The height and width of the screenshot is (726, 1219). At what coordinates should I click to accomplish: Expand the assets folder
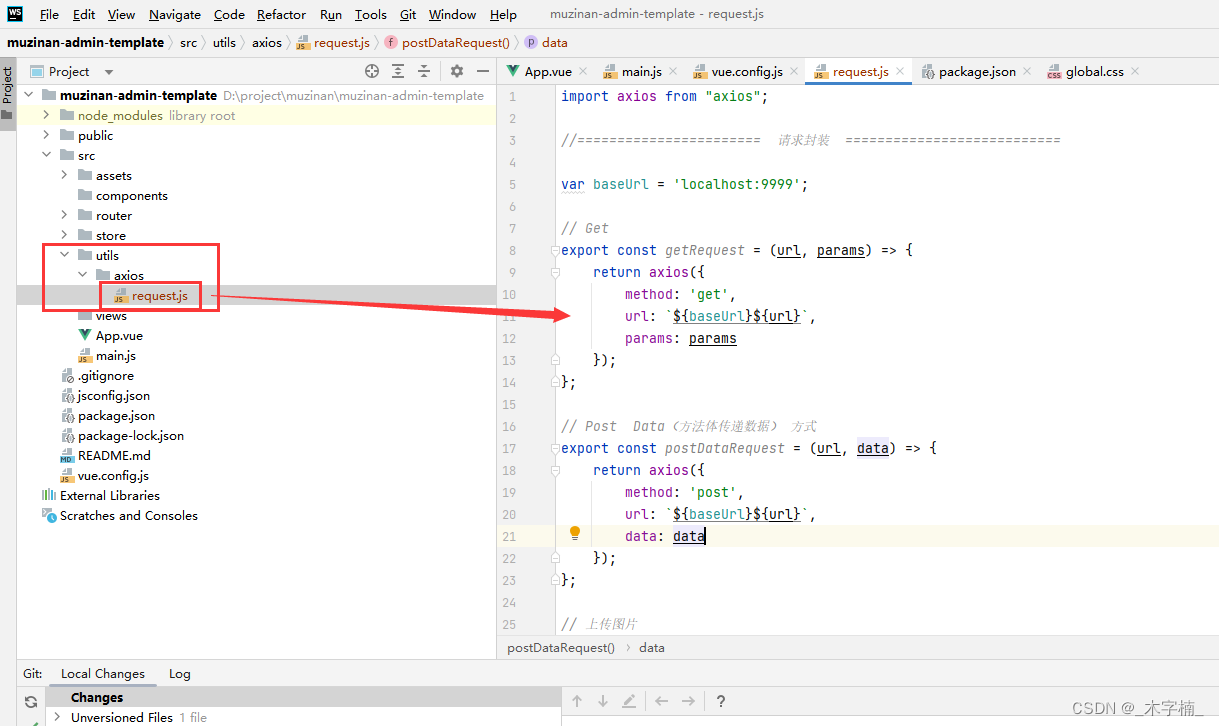point(64,175)
